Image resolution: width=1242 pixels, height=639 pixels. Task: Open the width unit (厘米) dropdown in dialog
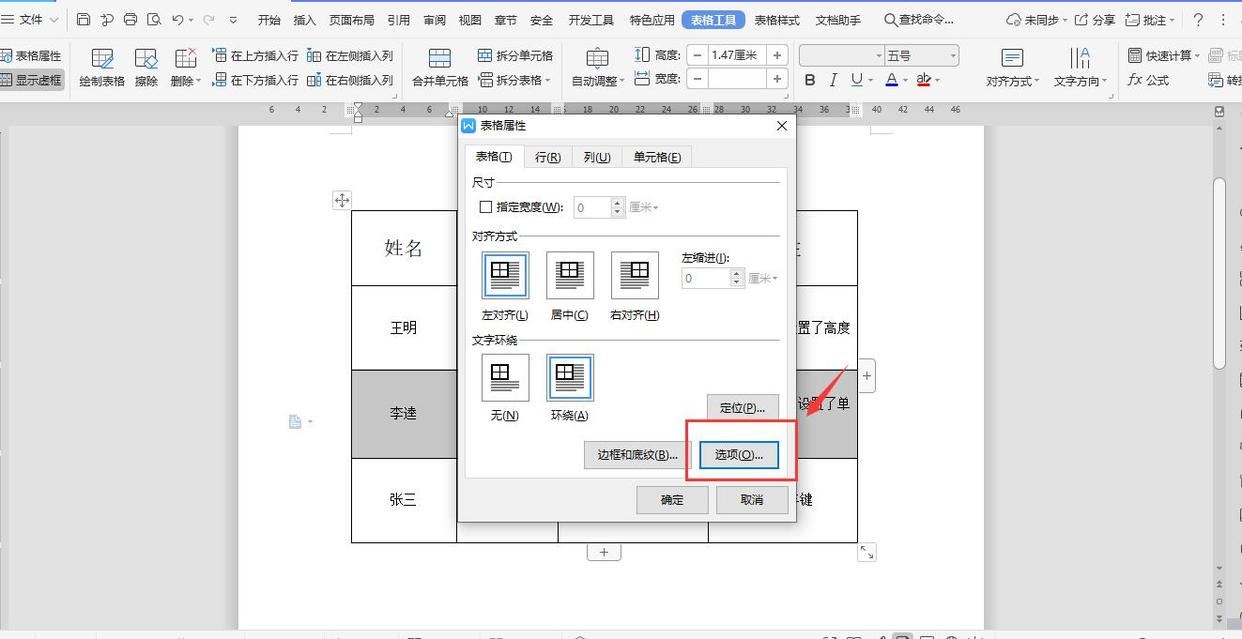coord(644,207)
